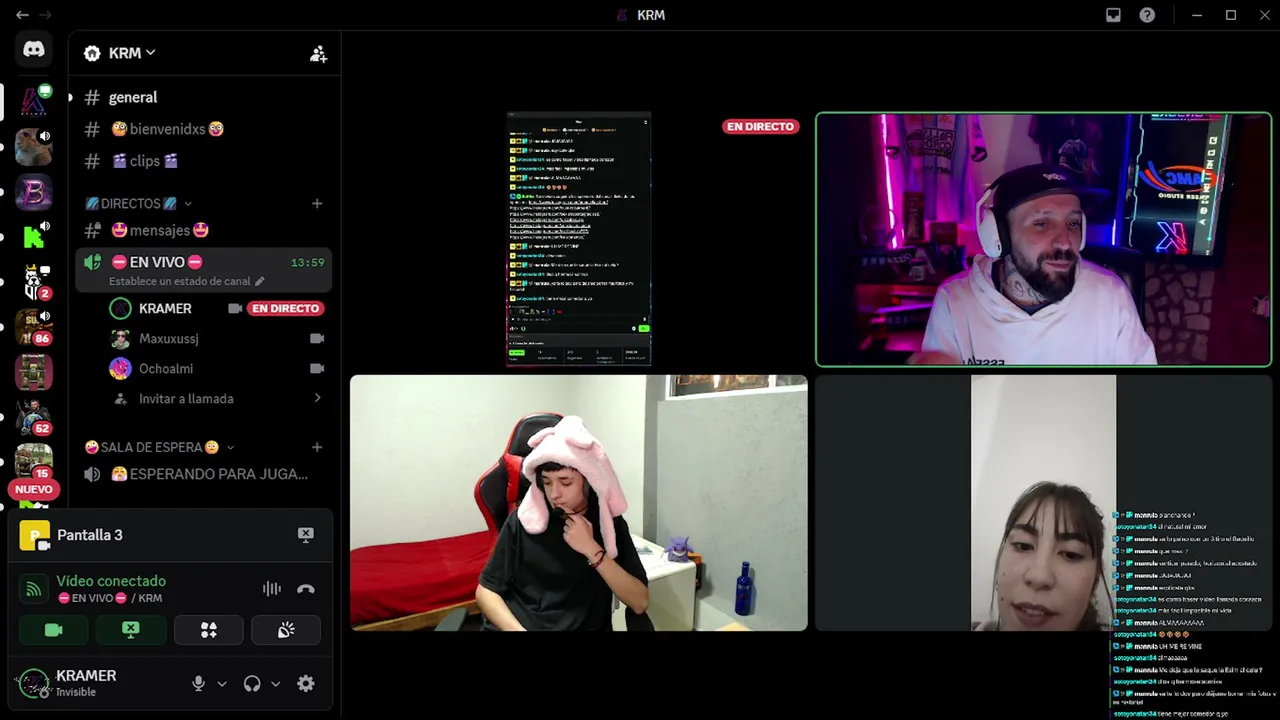
Task: Open the soundboard
Action: pos(286,630)
